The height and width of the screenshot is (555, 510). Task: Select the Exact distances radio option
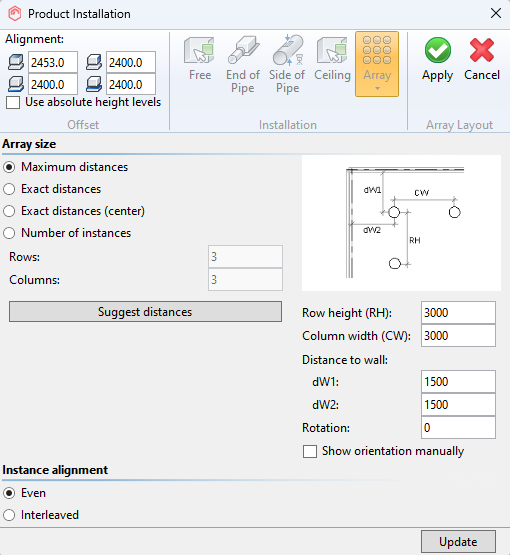click(x=9, y=189)
